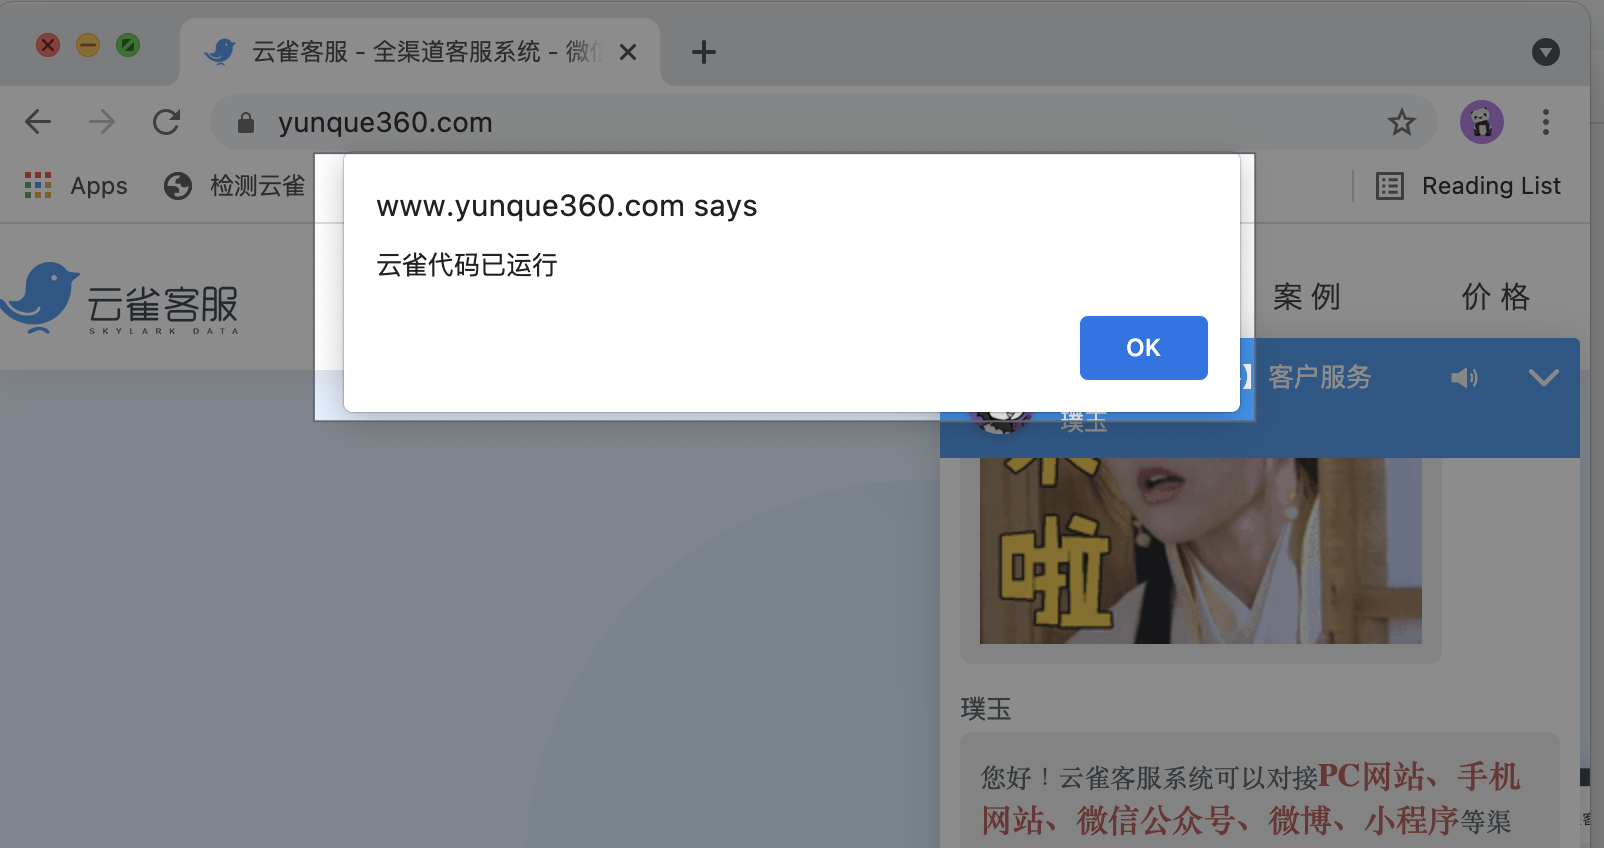Screen dimensions: 1604x848
Task: Open the Reading List
Action: coord(1468,186)
